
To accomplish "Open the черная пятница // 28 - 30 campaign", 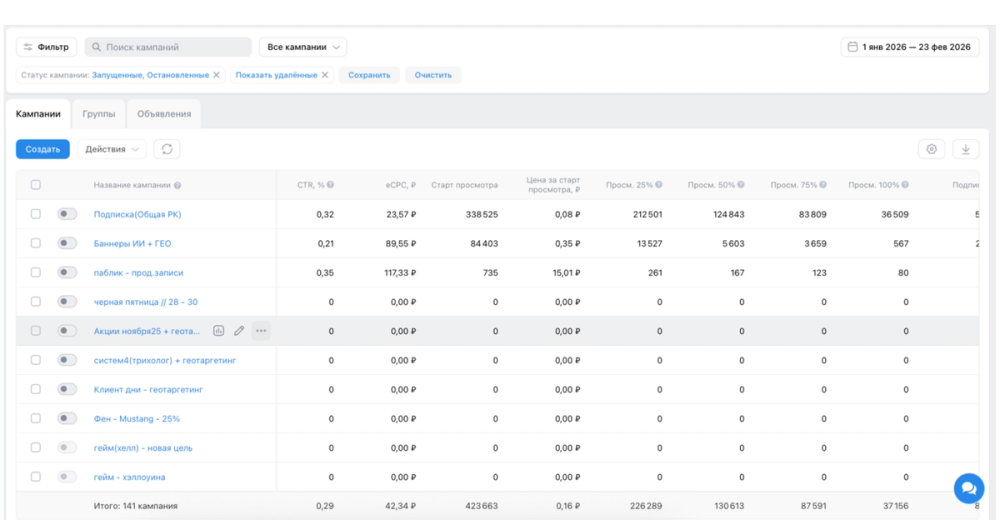I will 145,302.
